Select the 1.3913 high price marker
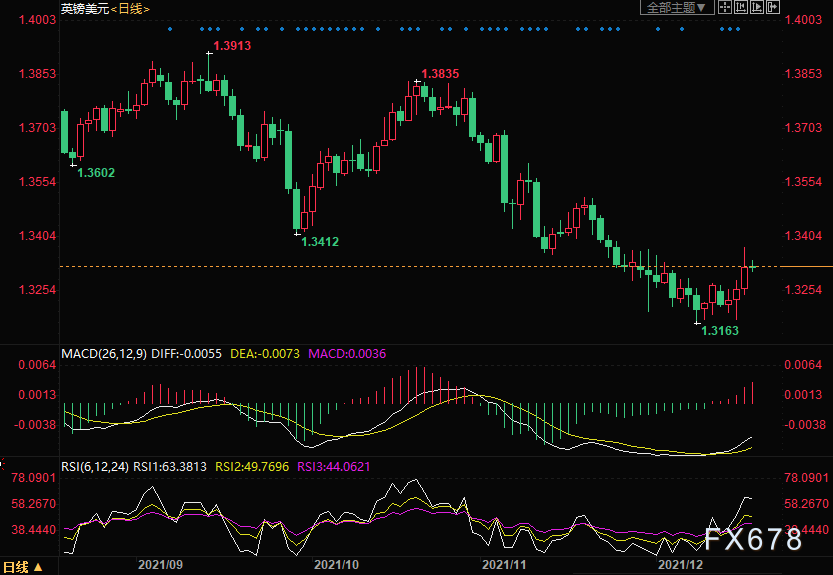 [x=232, y=46]
